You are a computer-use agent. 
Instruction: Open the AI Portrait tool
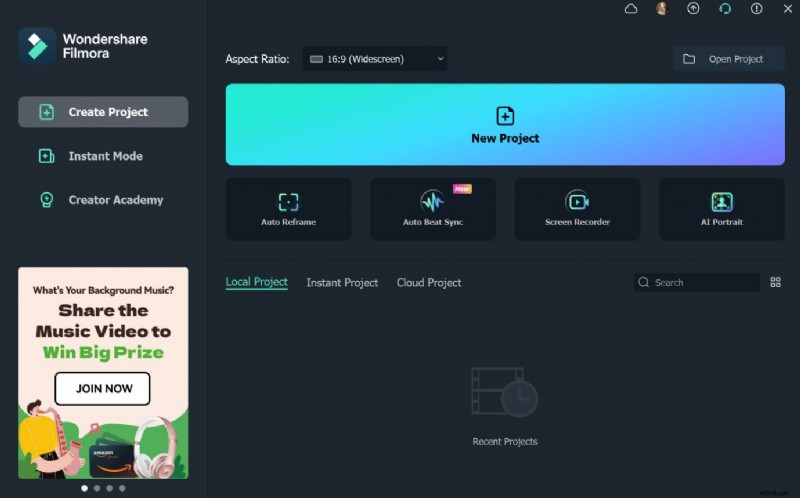pyautogui.click(x=721, y=209)
